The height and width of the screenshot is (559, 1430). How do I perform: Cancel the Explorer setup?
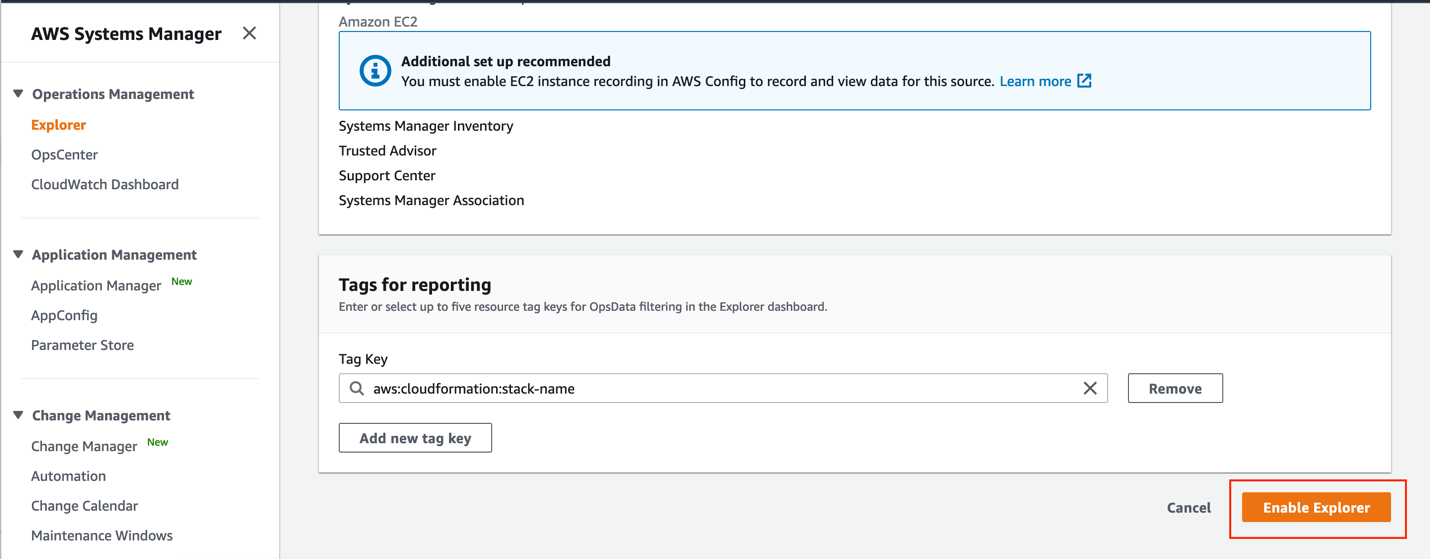1189,508
